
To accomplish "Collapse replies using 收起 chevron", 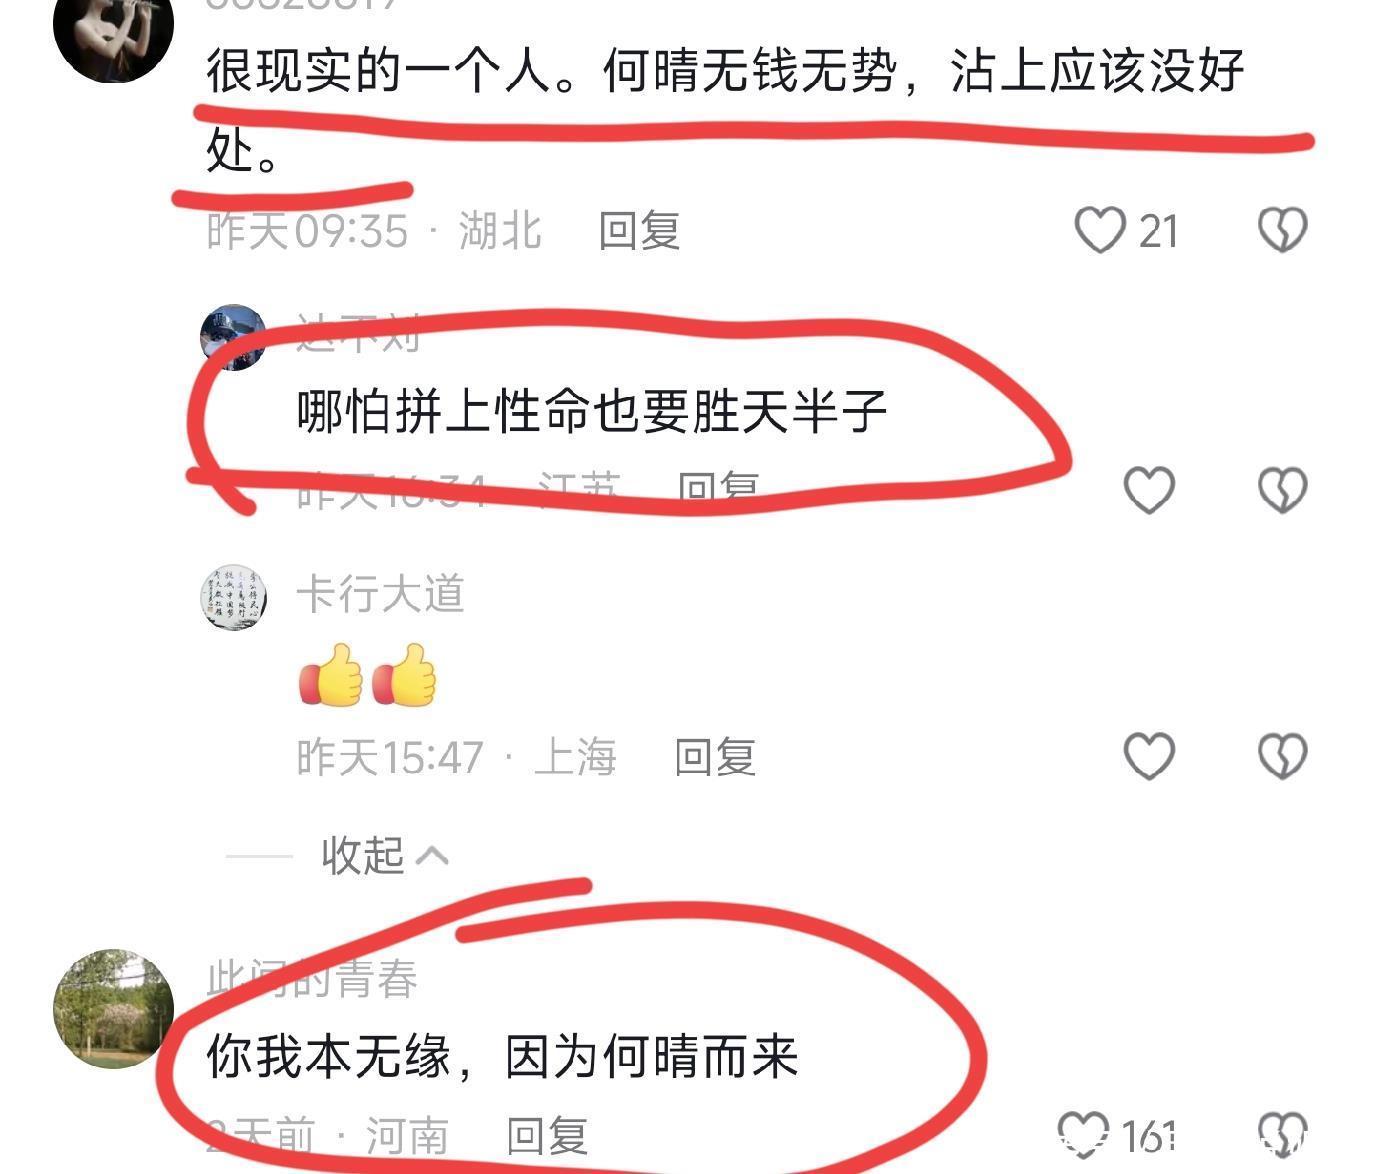I will 385,855.
